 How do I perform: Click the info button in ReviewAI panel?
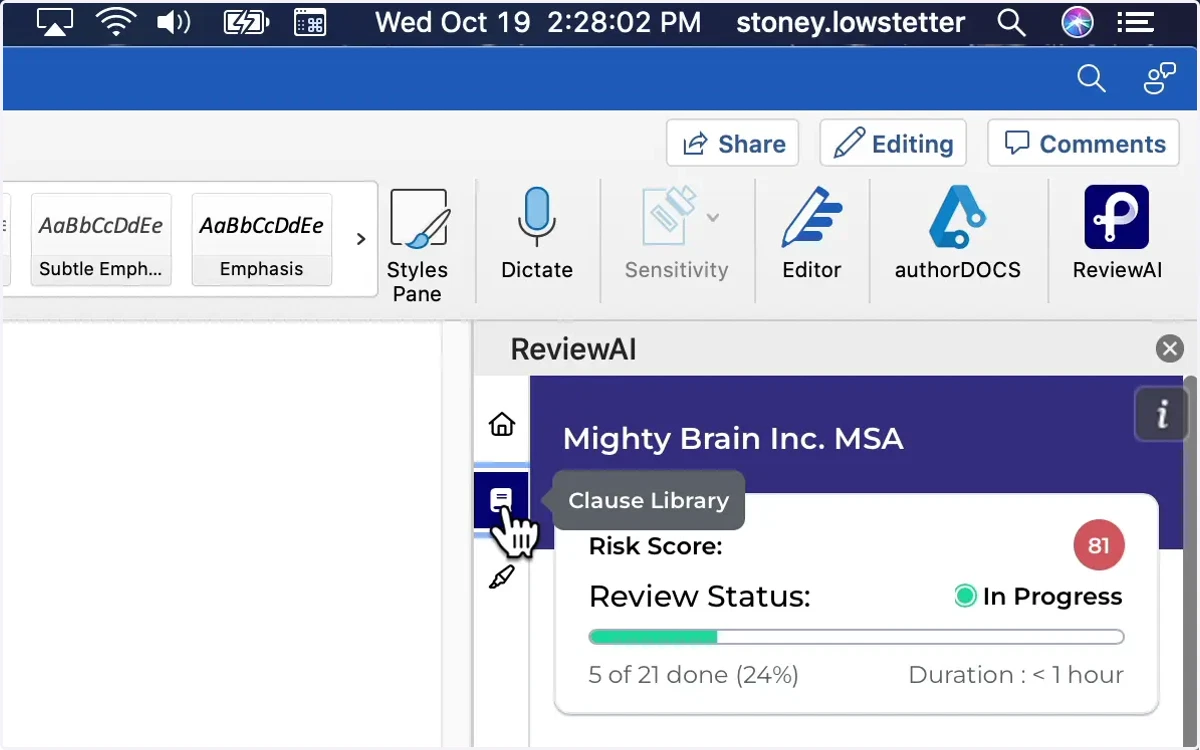coord(1161,414)
